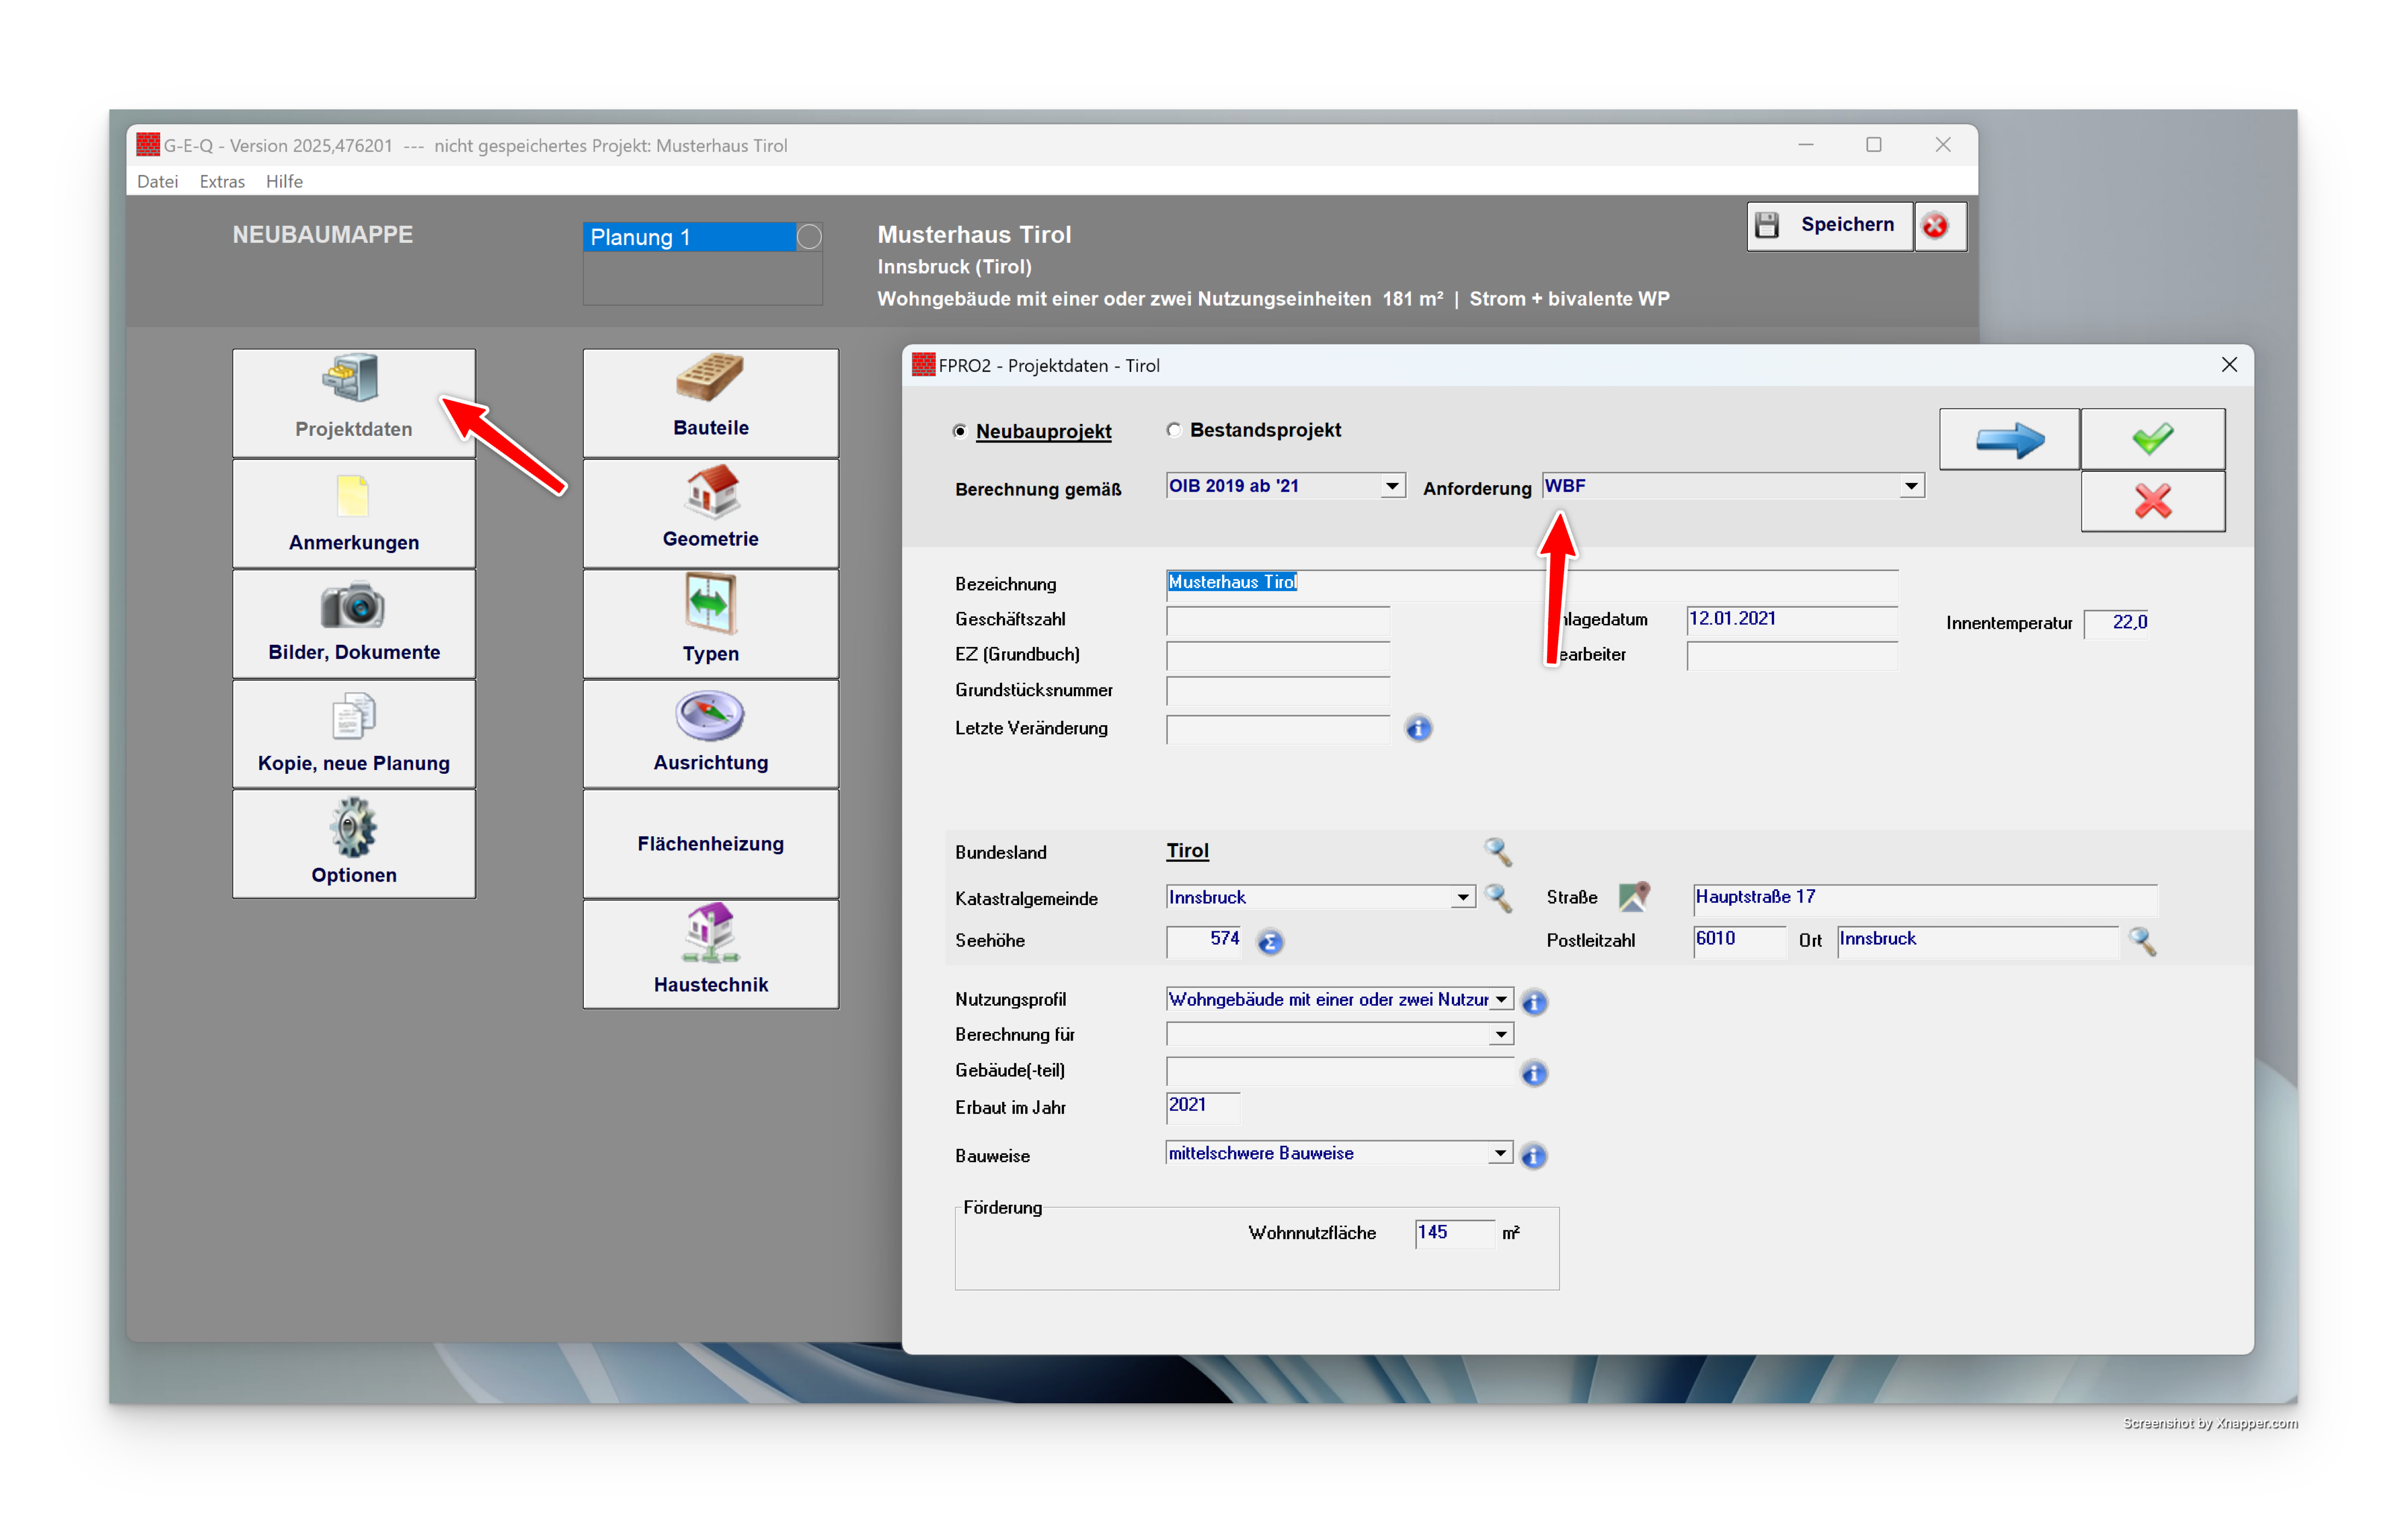Click info icon next to Gebäude(-teil)
Screen dimensions: 2407x1540
(1534, 1073)
